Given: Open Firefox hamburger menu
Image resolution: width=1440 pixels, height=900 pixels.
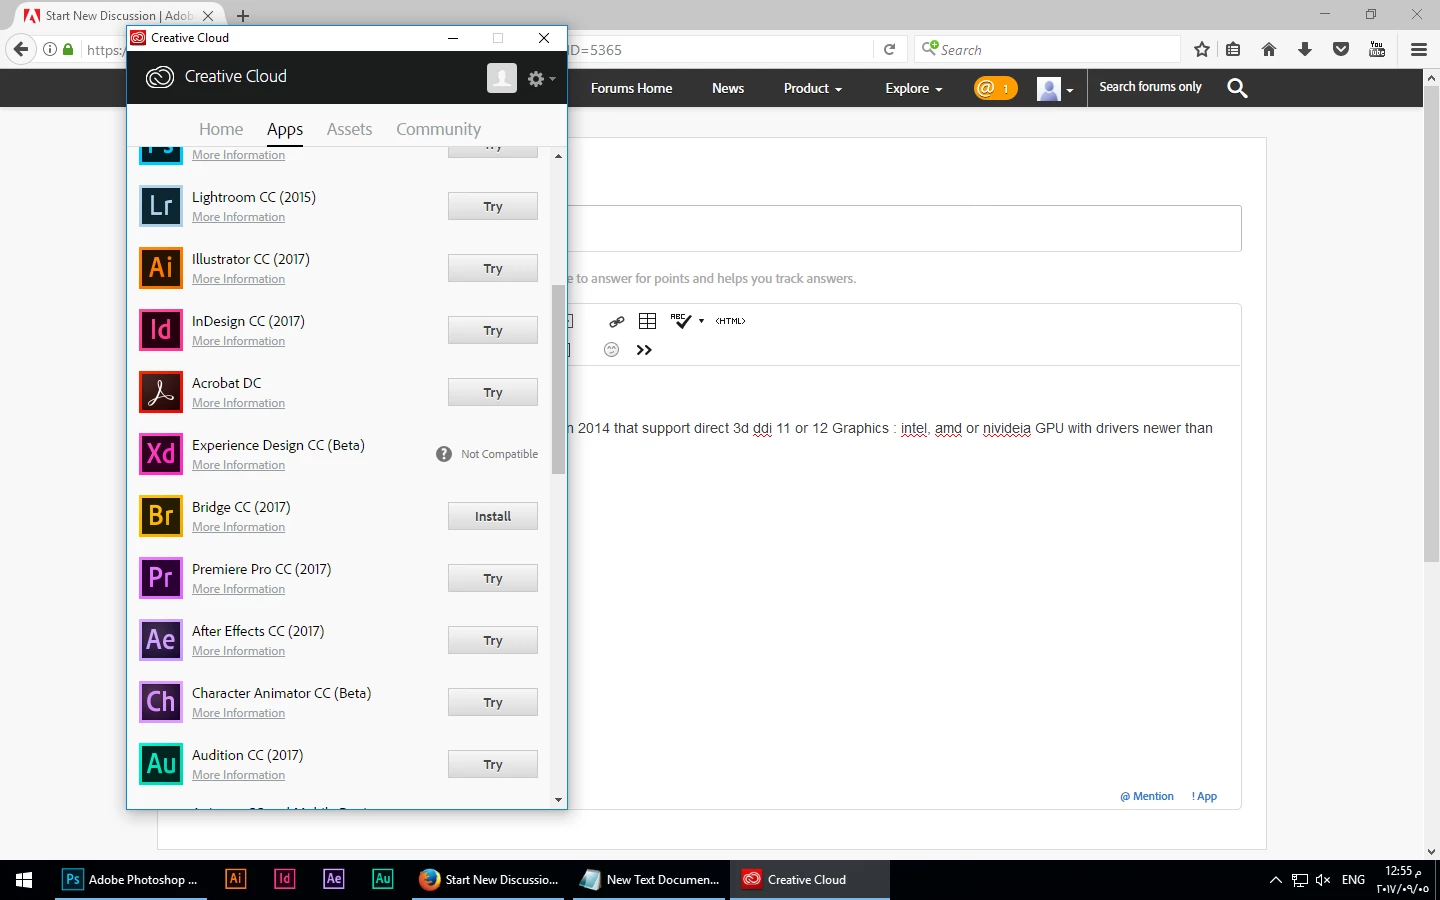Looking at the screenshot, I should coord(1418,49).
